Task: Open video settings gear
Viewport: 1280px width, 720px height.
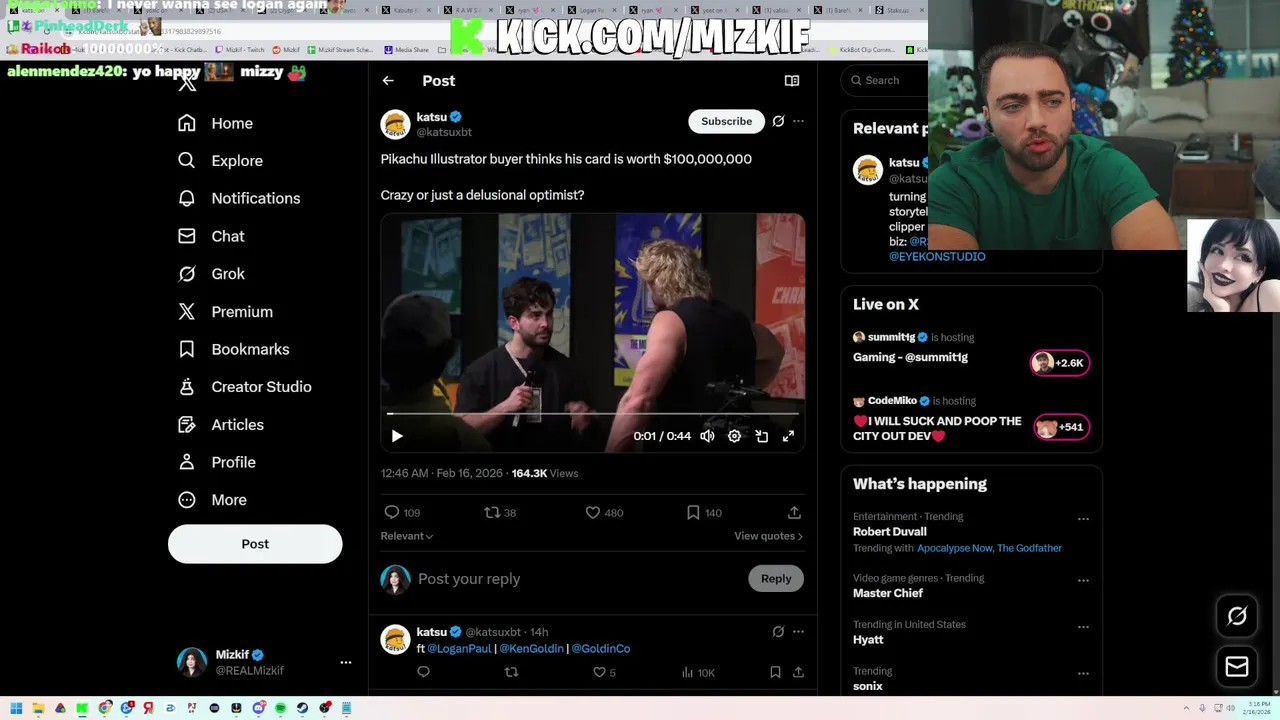Action: click(734, 436)
